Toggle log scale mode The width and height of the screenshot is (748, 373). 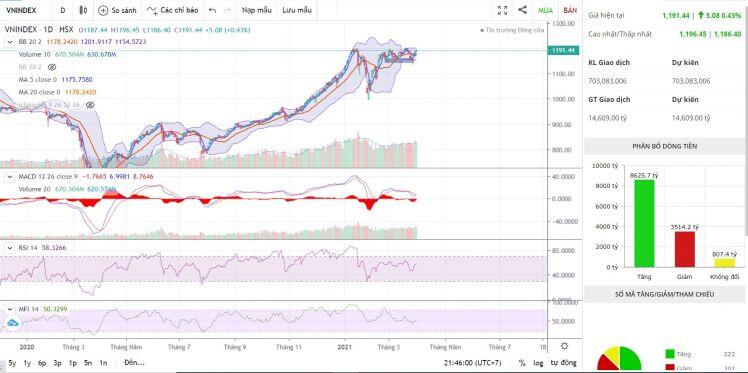click(539, 363)
